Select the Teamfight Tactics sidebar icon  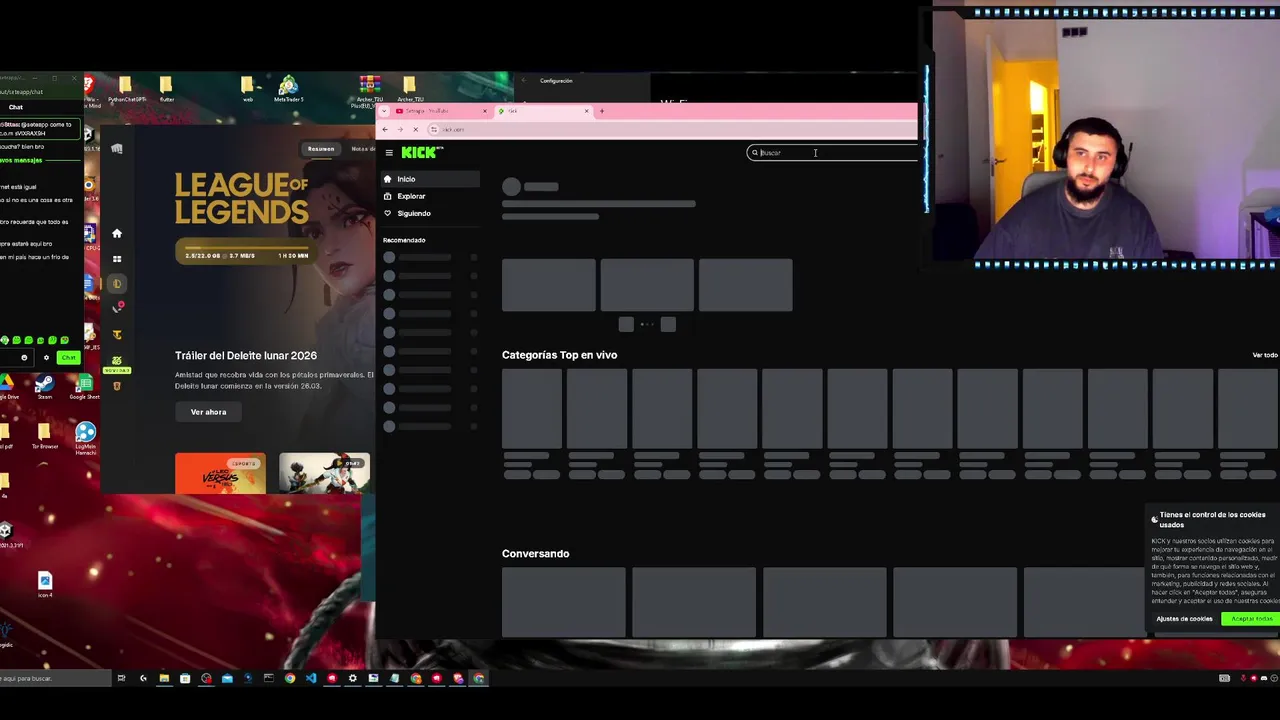[x=117, y=335]
